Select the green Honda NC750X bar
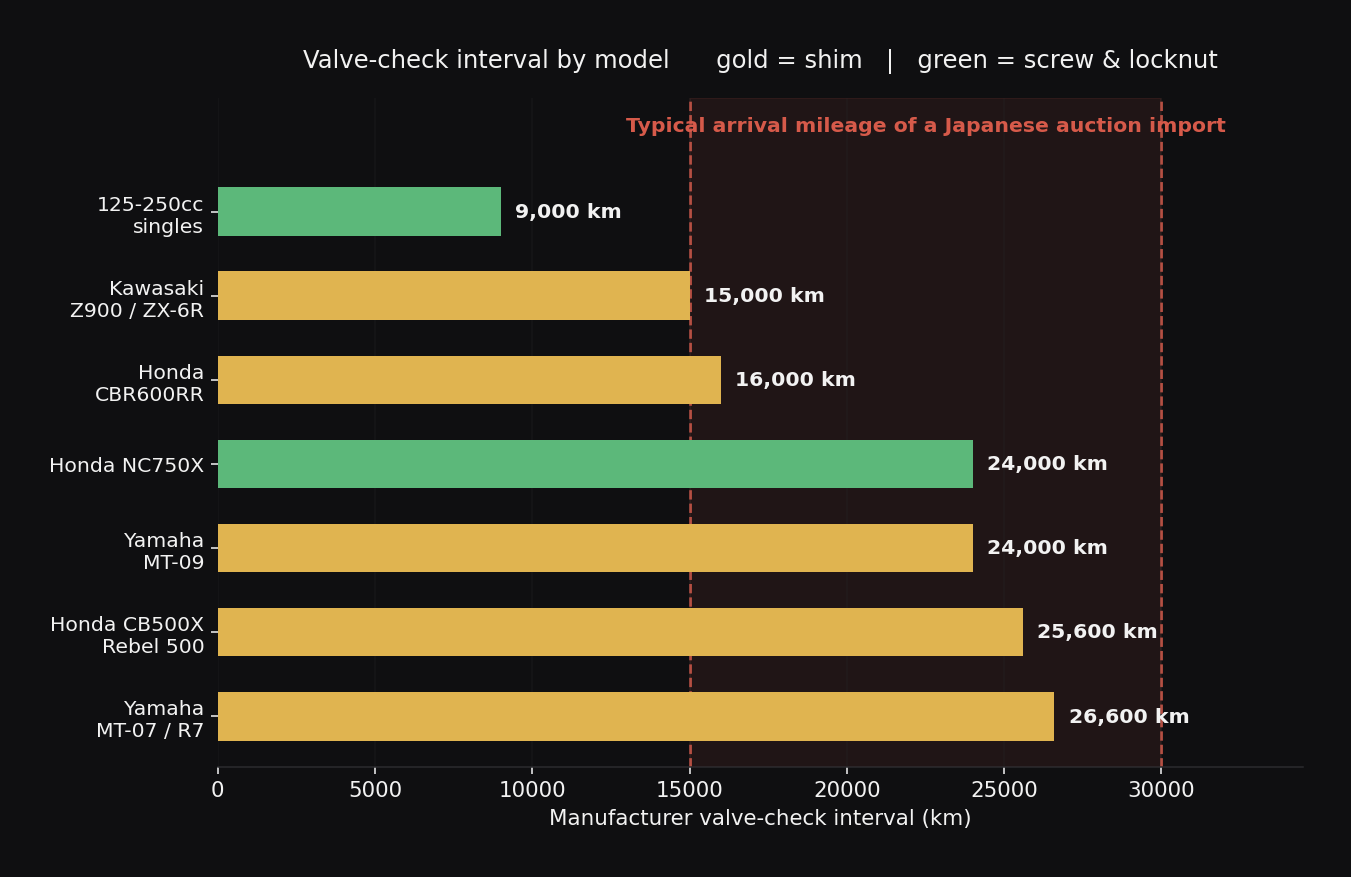The width and height of the screenshot is (1351, 877). pos(595,464)
